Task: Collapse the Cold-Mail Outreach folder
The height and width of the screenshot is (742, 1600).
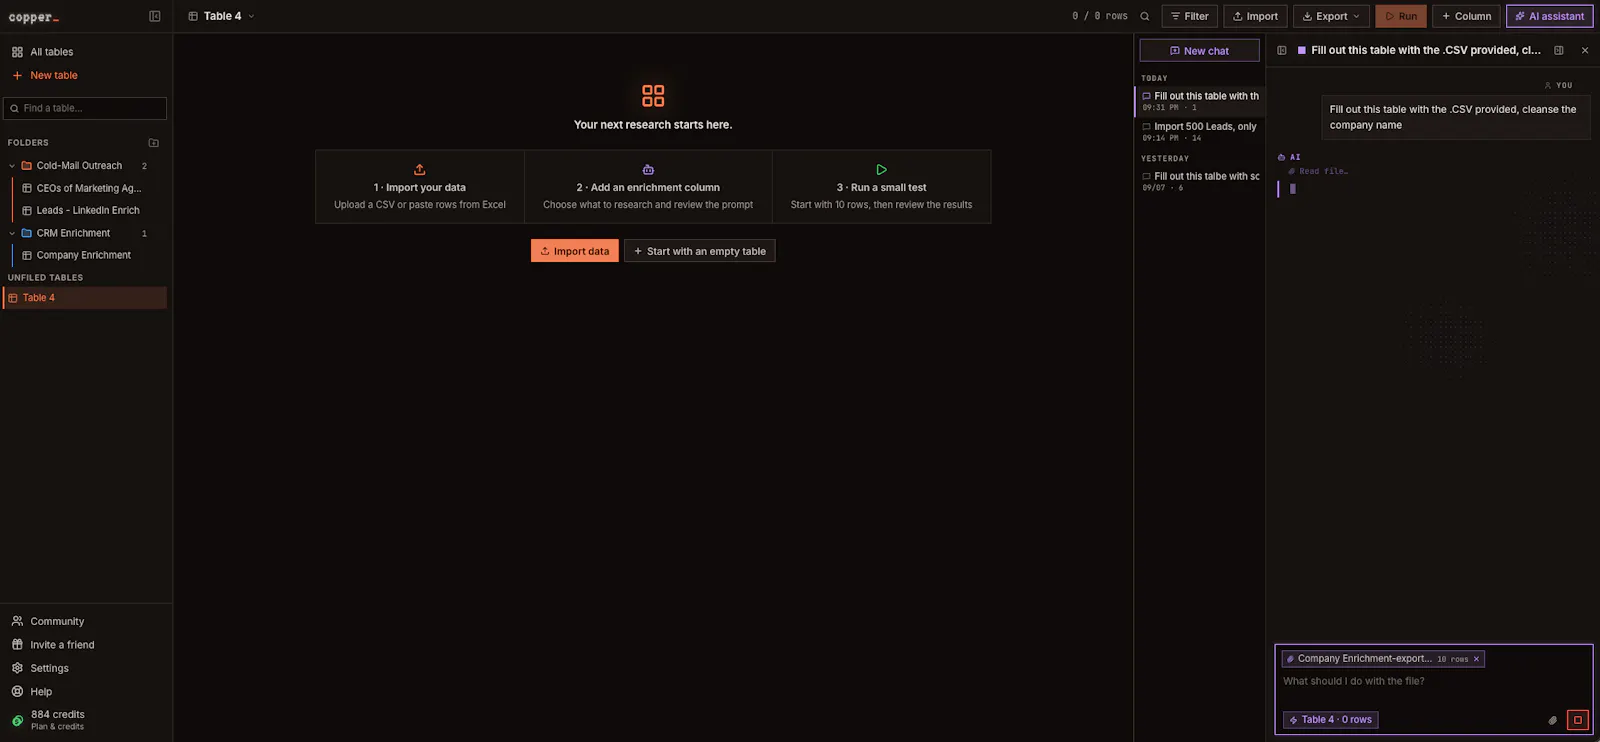Action: point(12,166)
